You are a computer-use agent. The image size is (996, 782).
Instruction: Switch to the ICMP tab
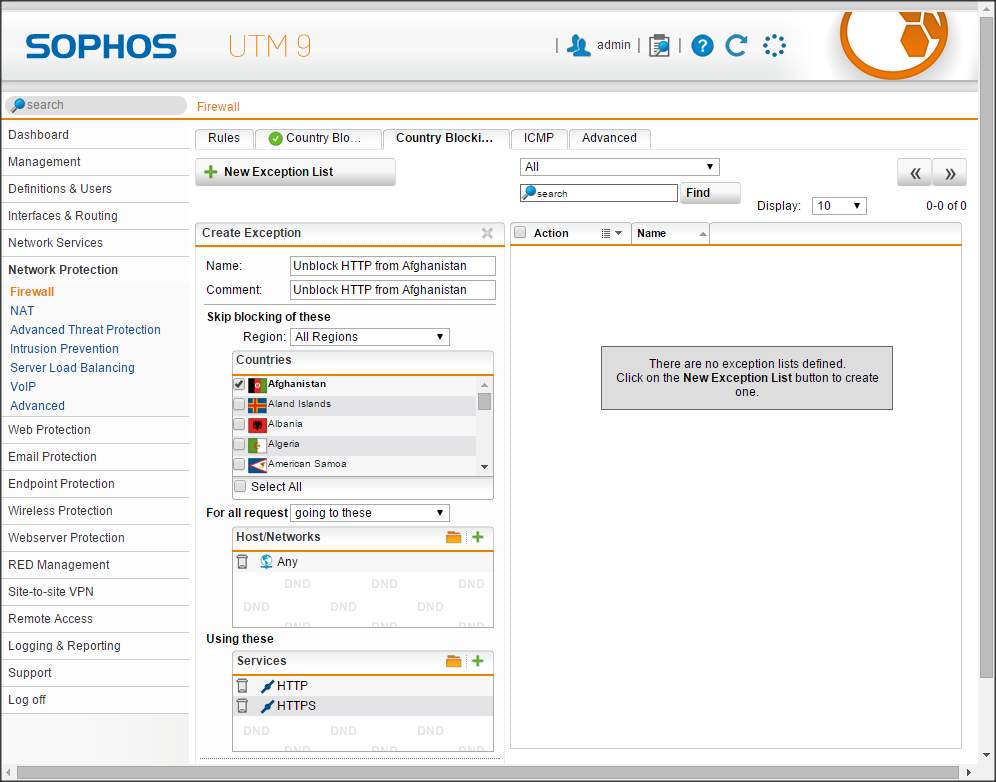[x=538, y=138]
